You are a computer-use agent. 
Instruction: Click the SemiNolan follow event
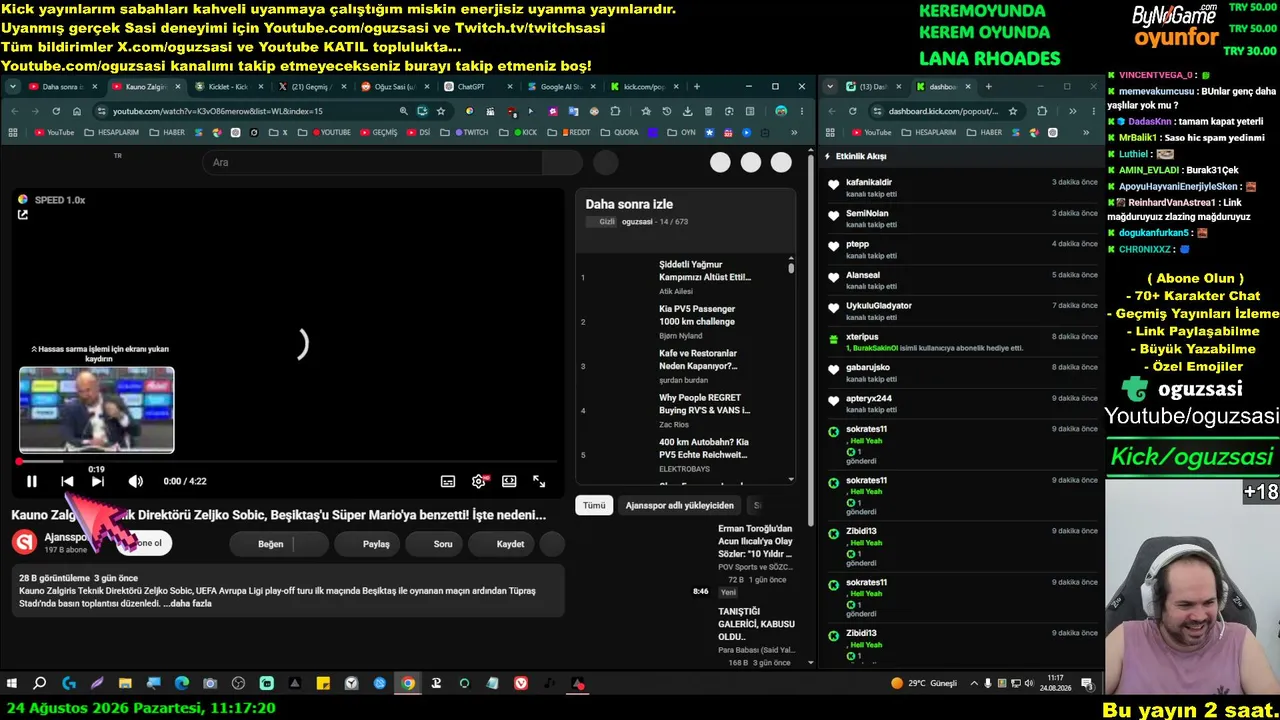pos(964,218)
